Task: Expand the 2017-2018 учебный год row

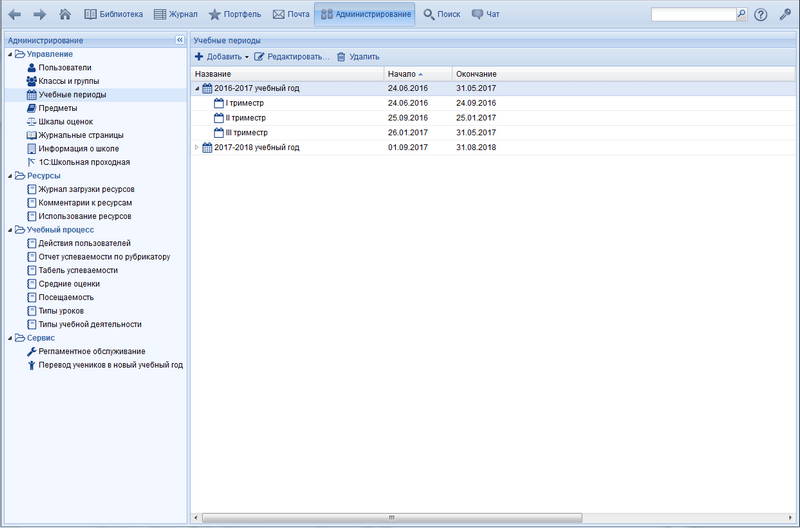Action: 197,148
